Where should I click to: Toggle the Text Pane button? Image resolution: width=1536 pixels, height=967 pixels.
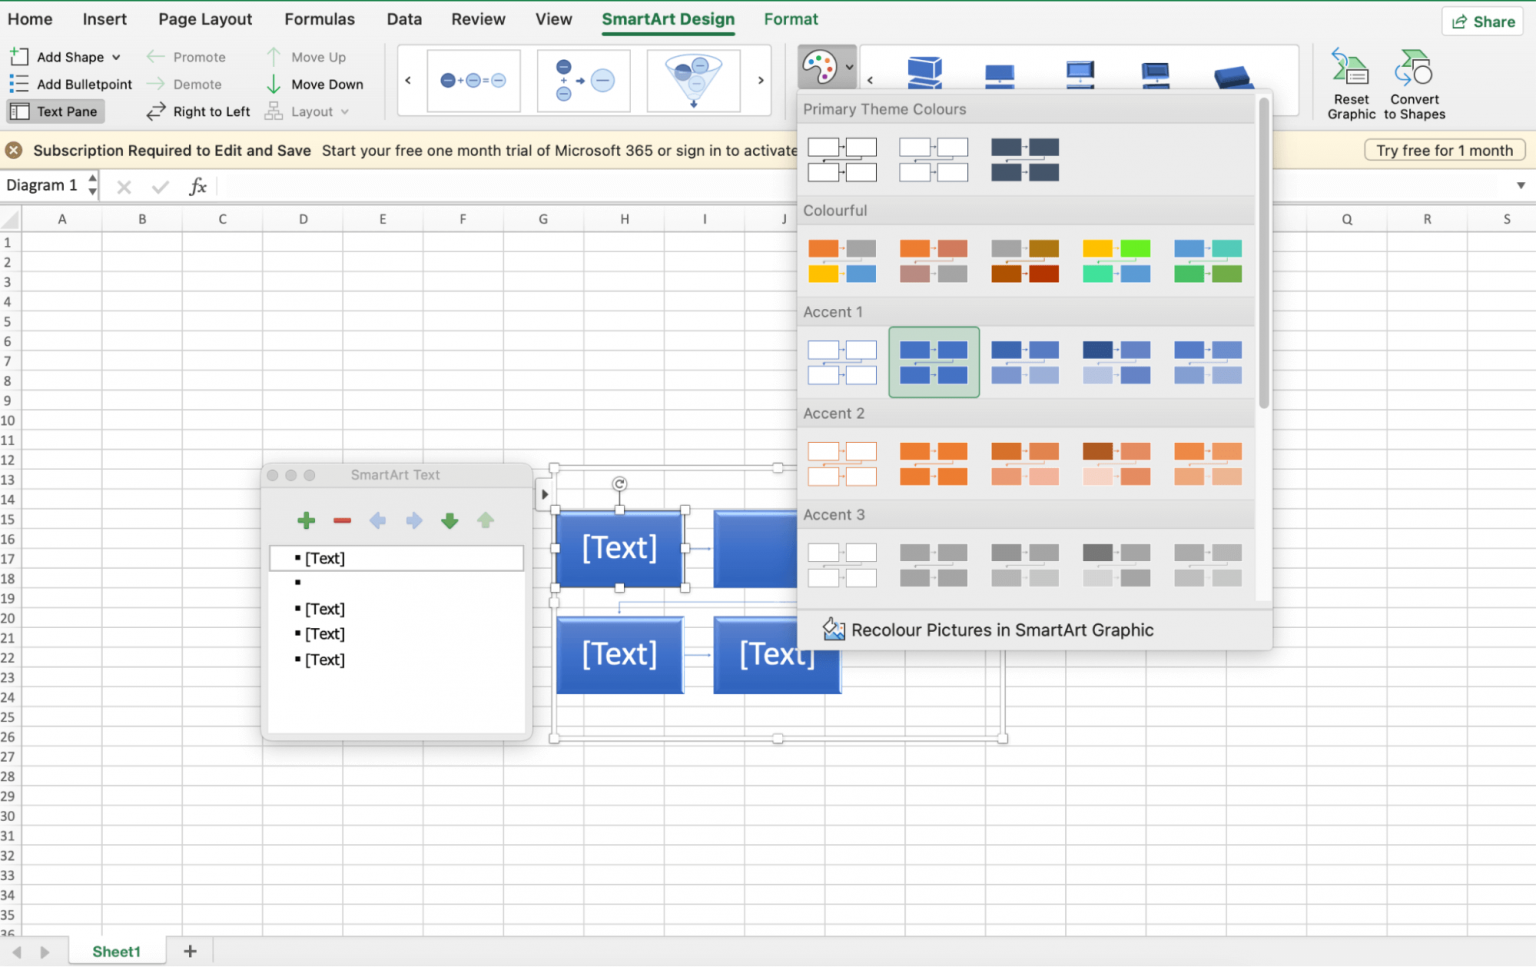tap(55, 111)
